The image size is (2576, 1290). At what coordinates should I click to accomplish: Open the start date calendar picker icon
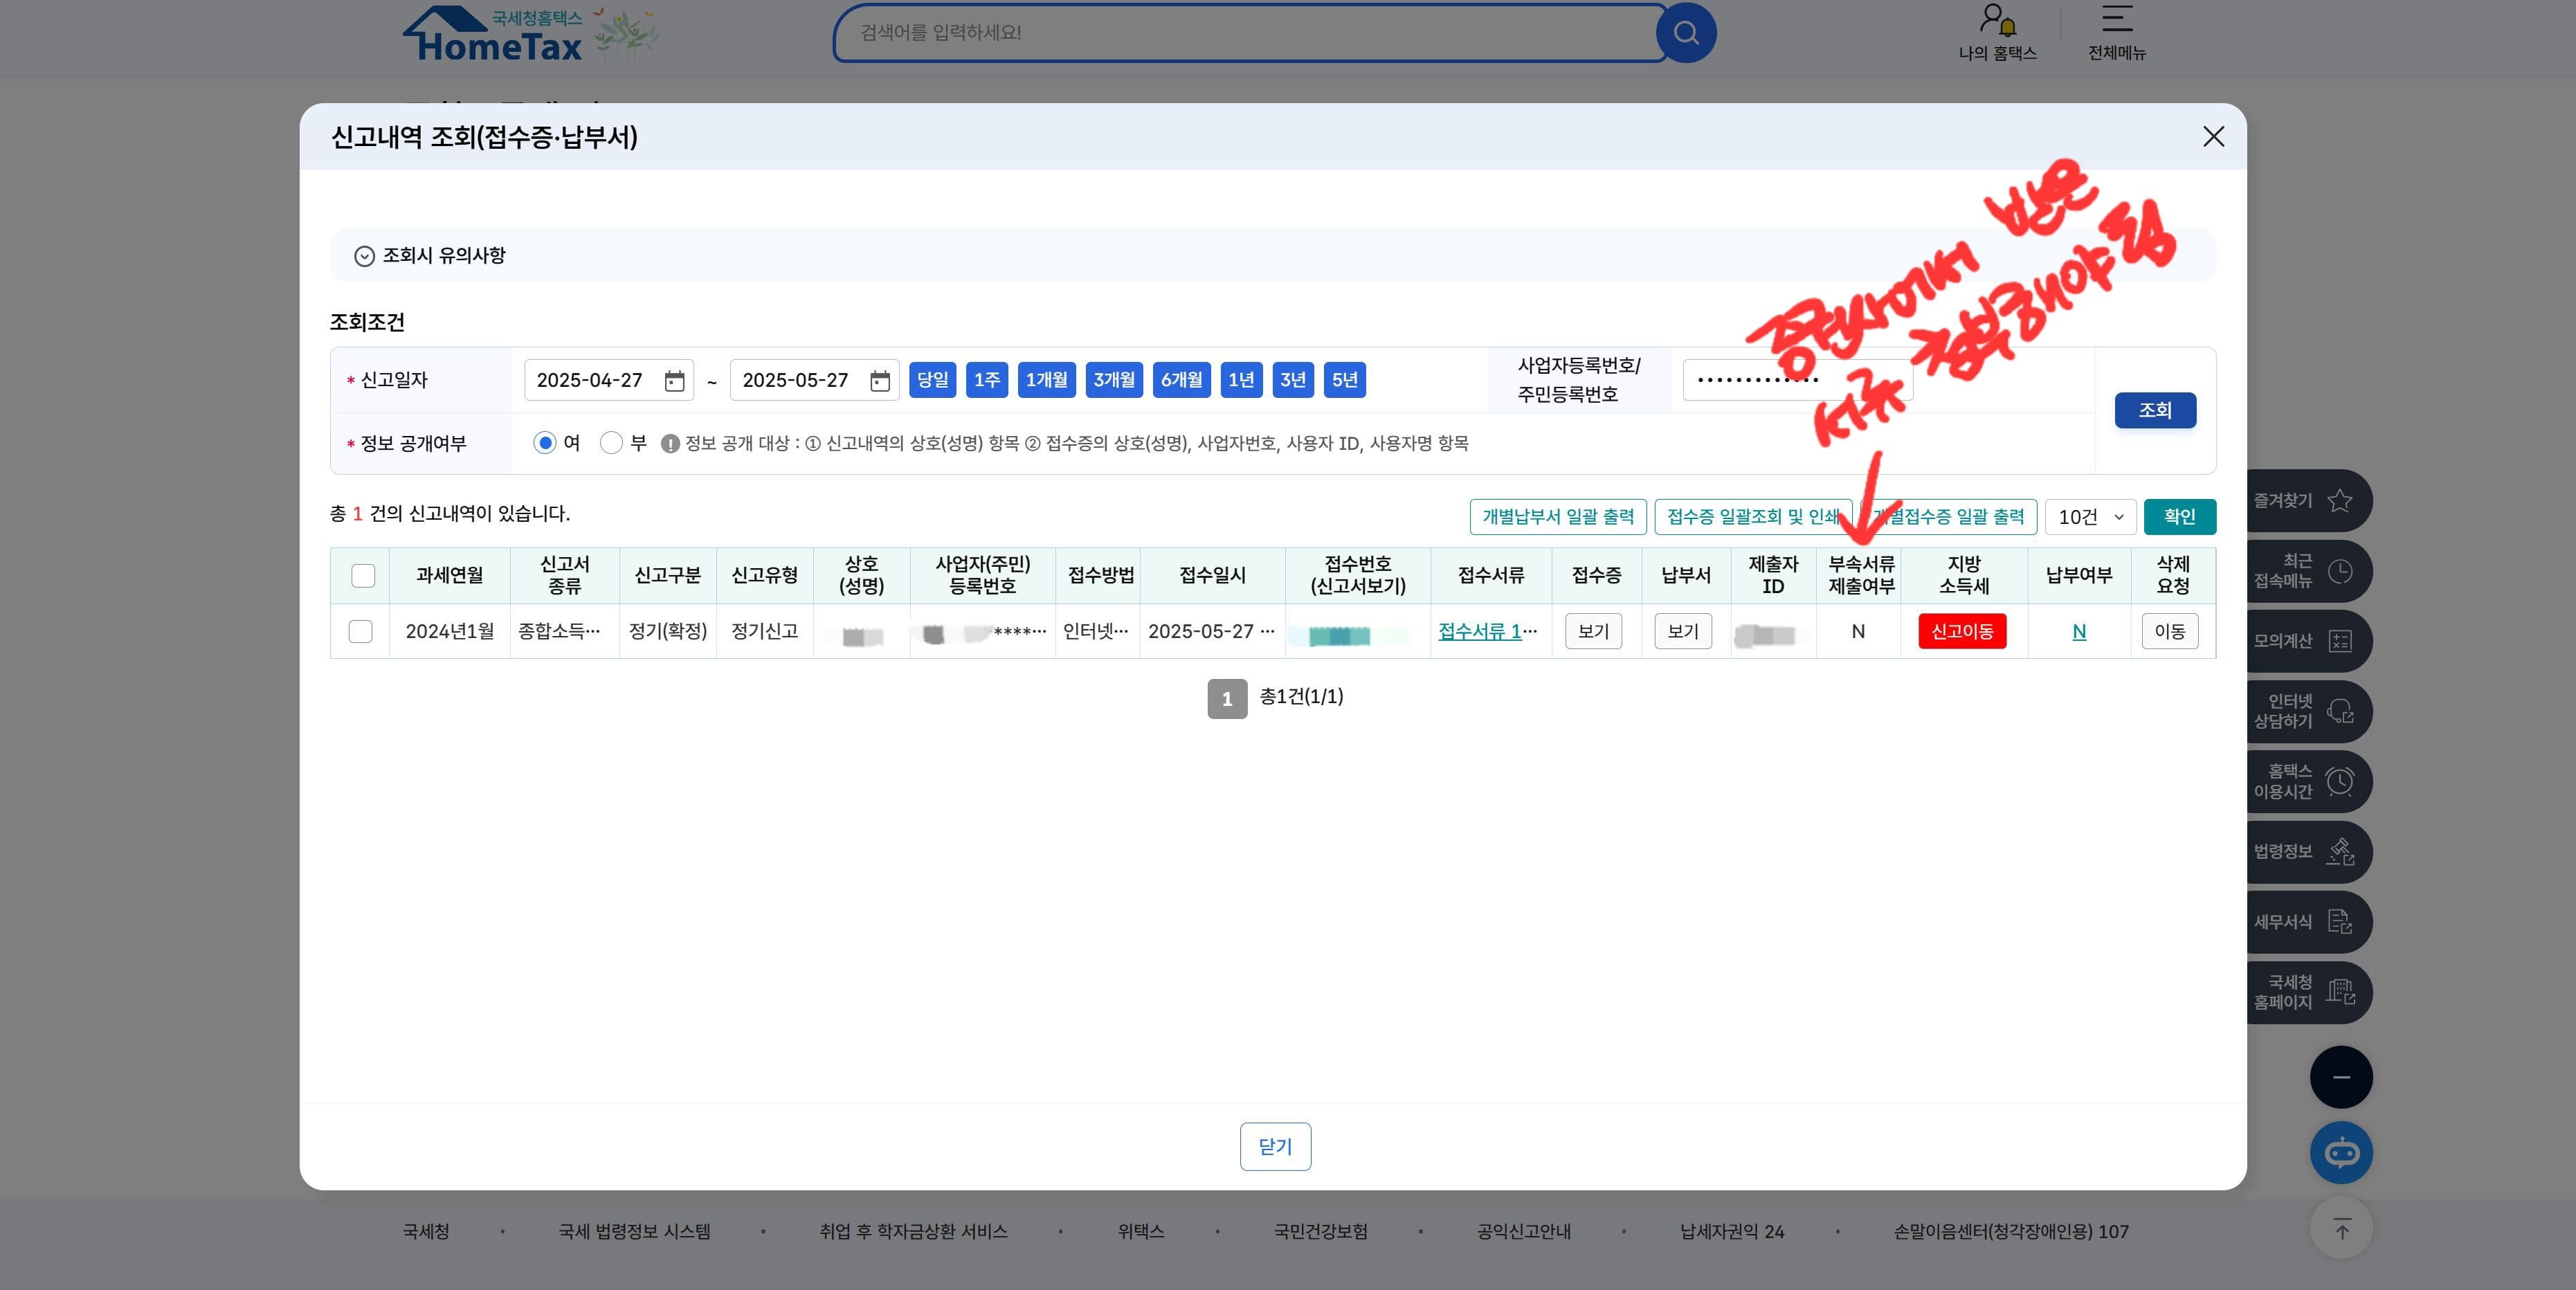point(674,381)
